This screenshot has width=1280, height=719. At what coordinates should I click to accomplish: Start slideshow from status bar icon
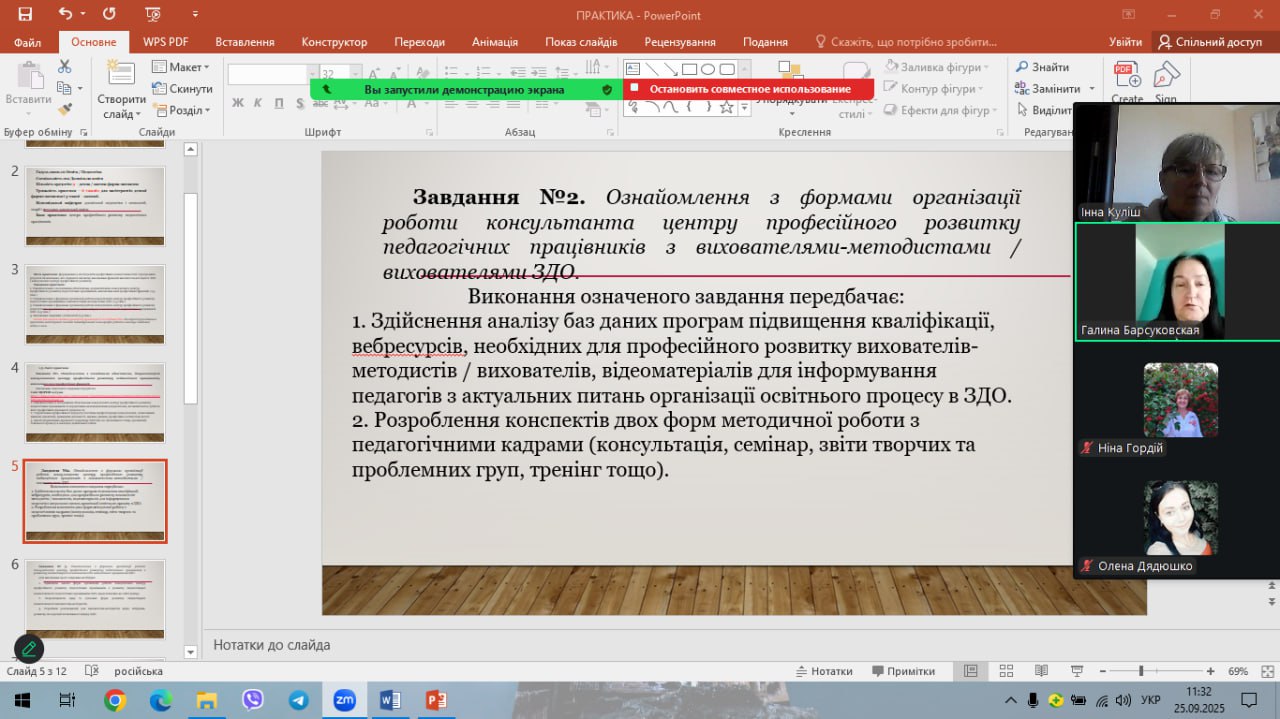(1076, 671)
